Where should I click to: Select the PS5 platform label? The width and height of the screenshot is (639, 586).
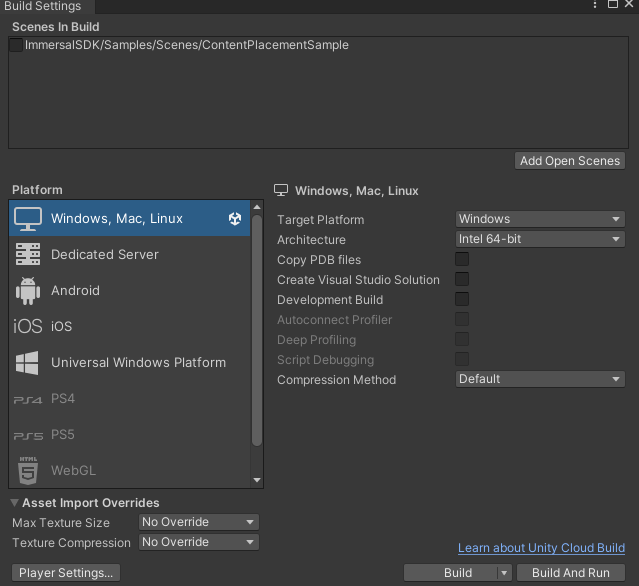pos(63,435)
